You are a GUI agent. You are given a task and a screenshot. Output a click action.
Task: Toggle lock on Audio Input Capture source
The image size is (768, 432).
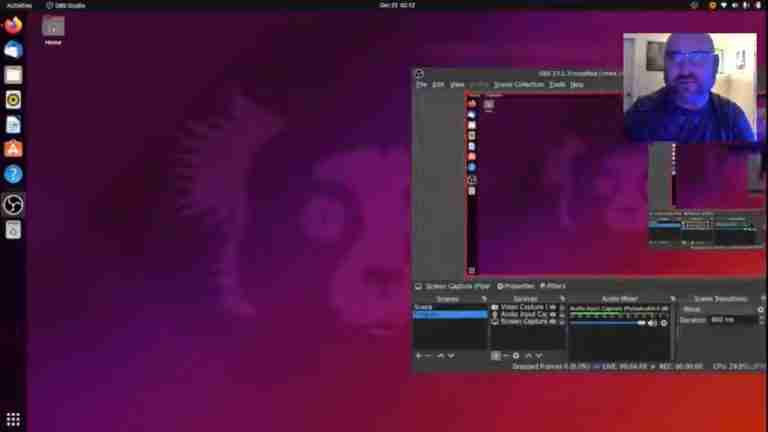click(x=562, y=314)
